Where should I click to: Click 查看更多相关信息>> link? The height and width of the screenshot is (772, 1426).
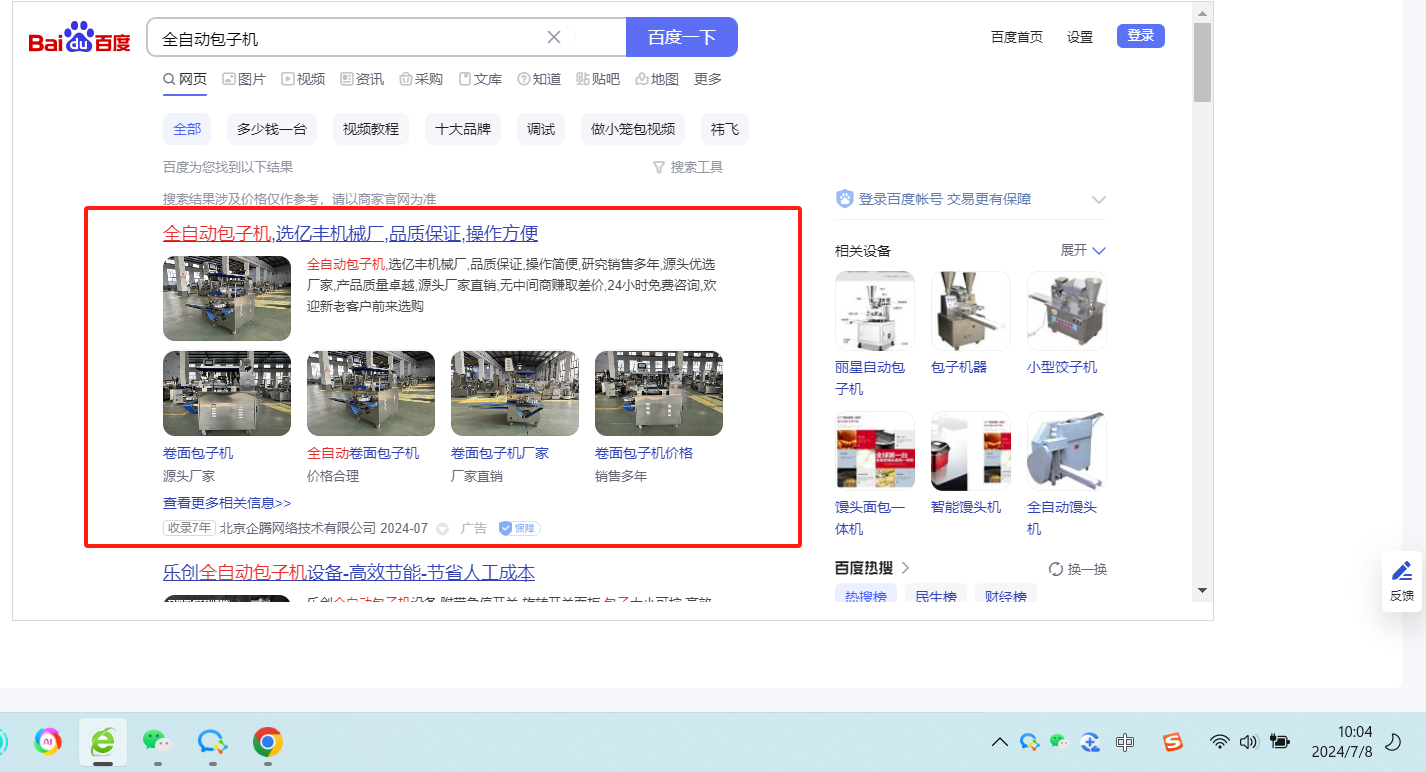pyautogui.click(x=227, y=503)
